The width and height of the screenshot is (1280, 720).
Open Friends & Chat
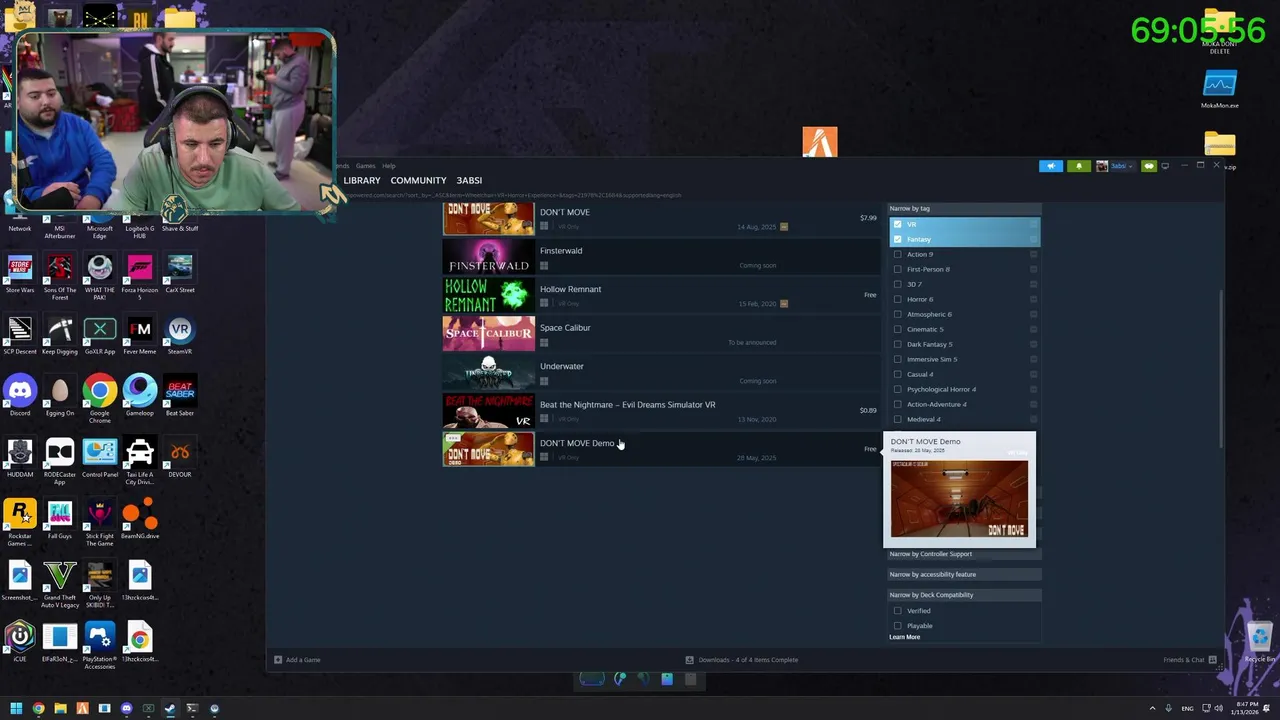(1189, 660)
